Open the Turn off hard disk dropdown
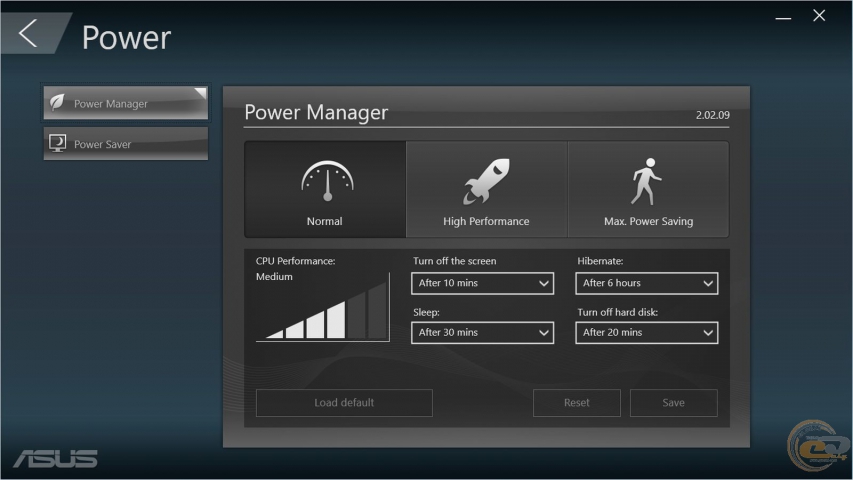 (647, 333)
